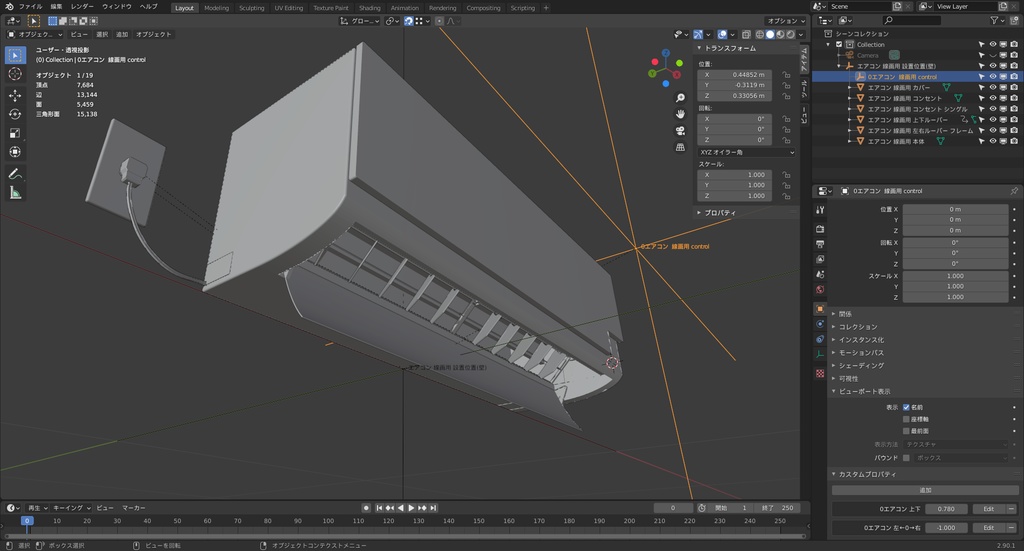Activate the Move tool
1024x551 pixels.
(x=15, y=95)
